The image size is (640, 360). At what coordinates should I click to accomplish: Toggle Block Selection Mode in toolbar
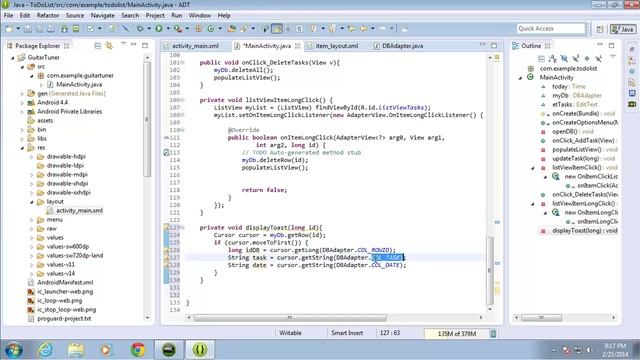[288, 29]
